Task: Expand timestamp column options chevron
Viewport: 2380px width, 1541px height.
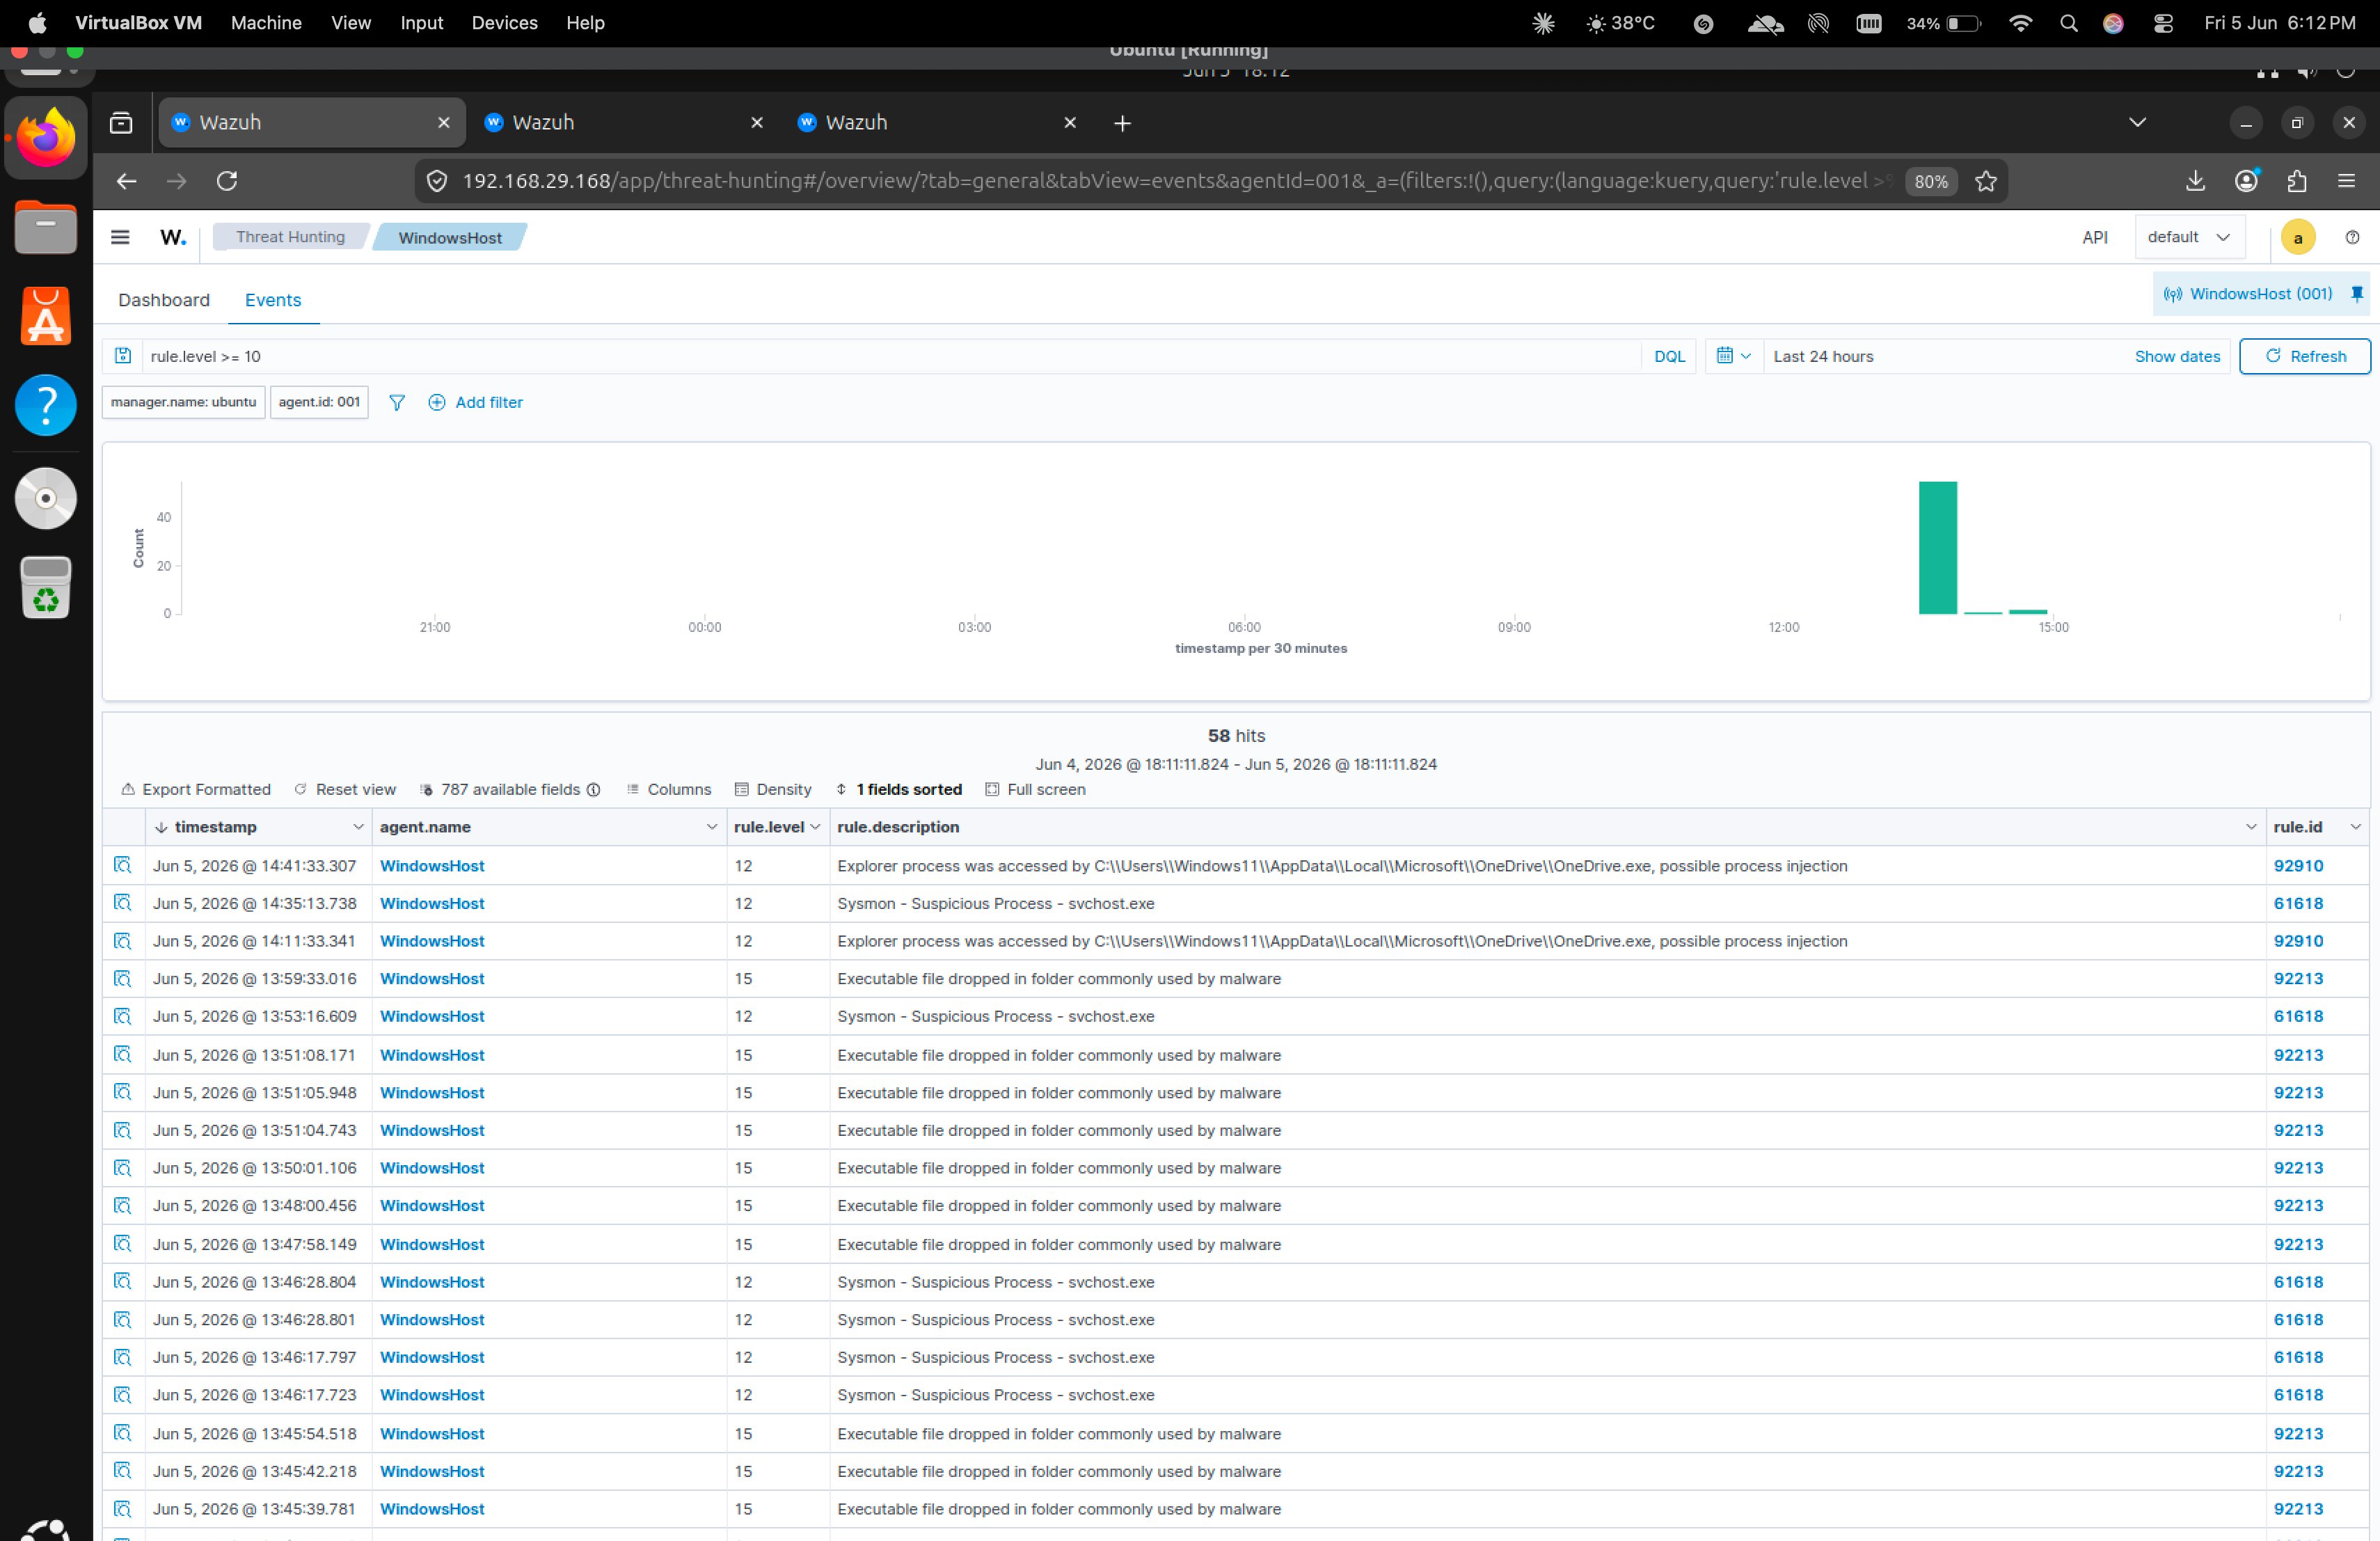Action: tap(358, 827)
